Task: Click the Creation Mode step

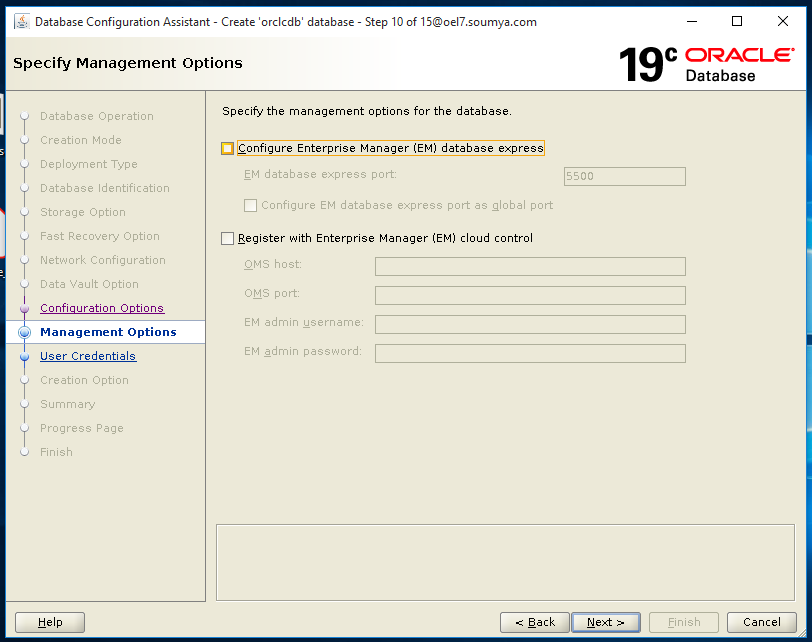Action: [x=81, y=140]
